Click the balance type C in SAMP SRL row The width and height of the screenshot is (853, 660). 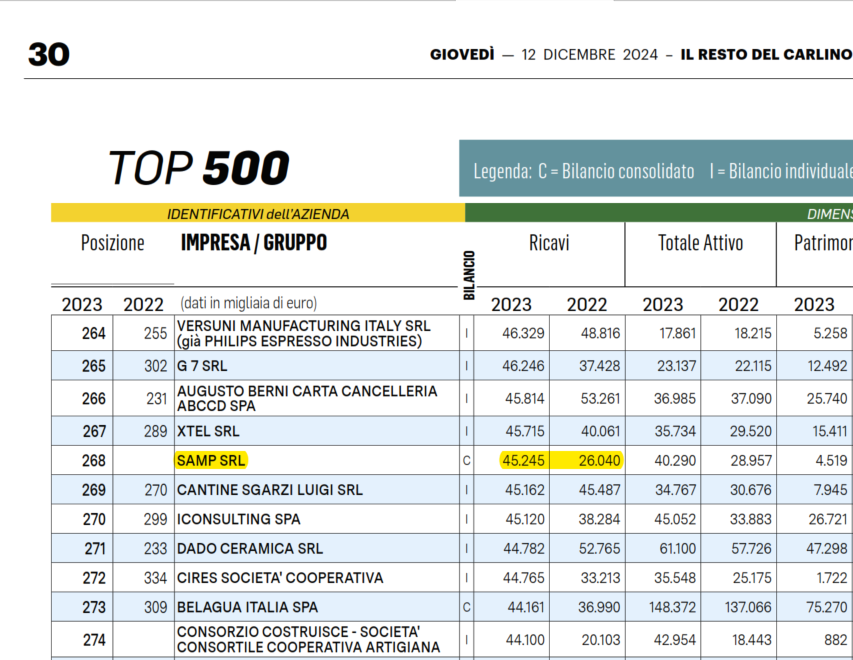466,461
